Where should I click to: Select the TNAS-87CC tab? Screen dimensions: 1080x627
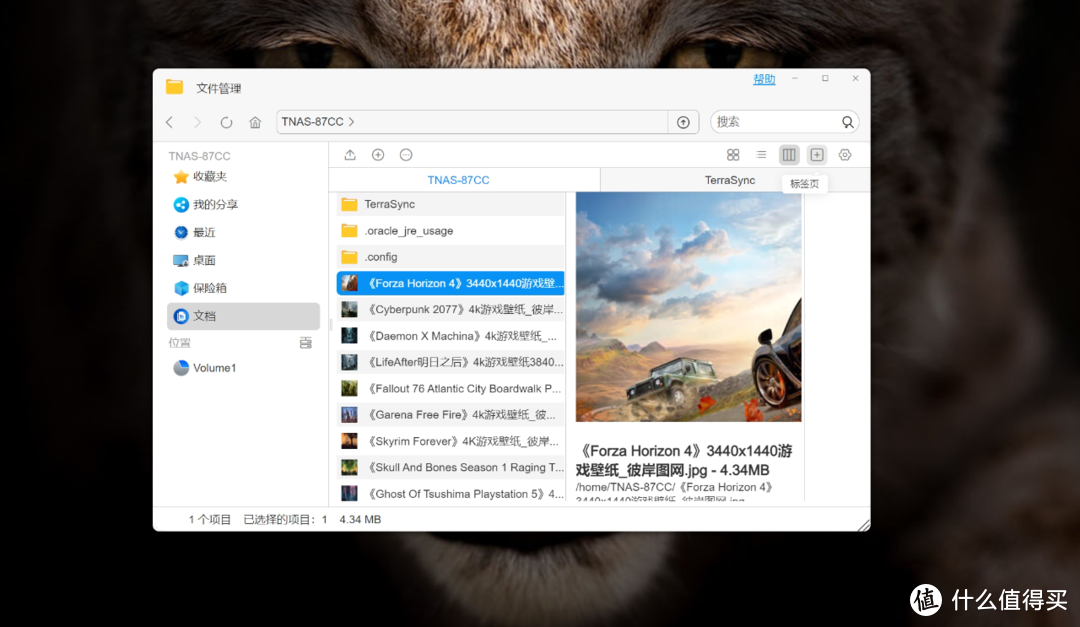[458, 180]
